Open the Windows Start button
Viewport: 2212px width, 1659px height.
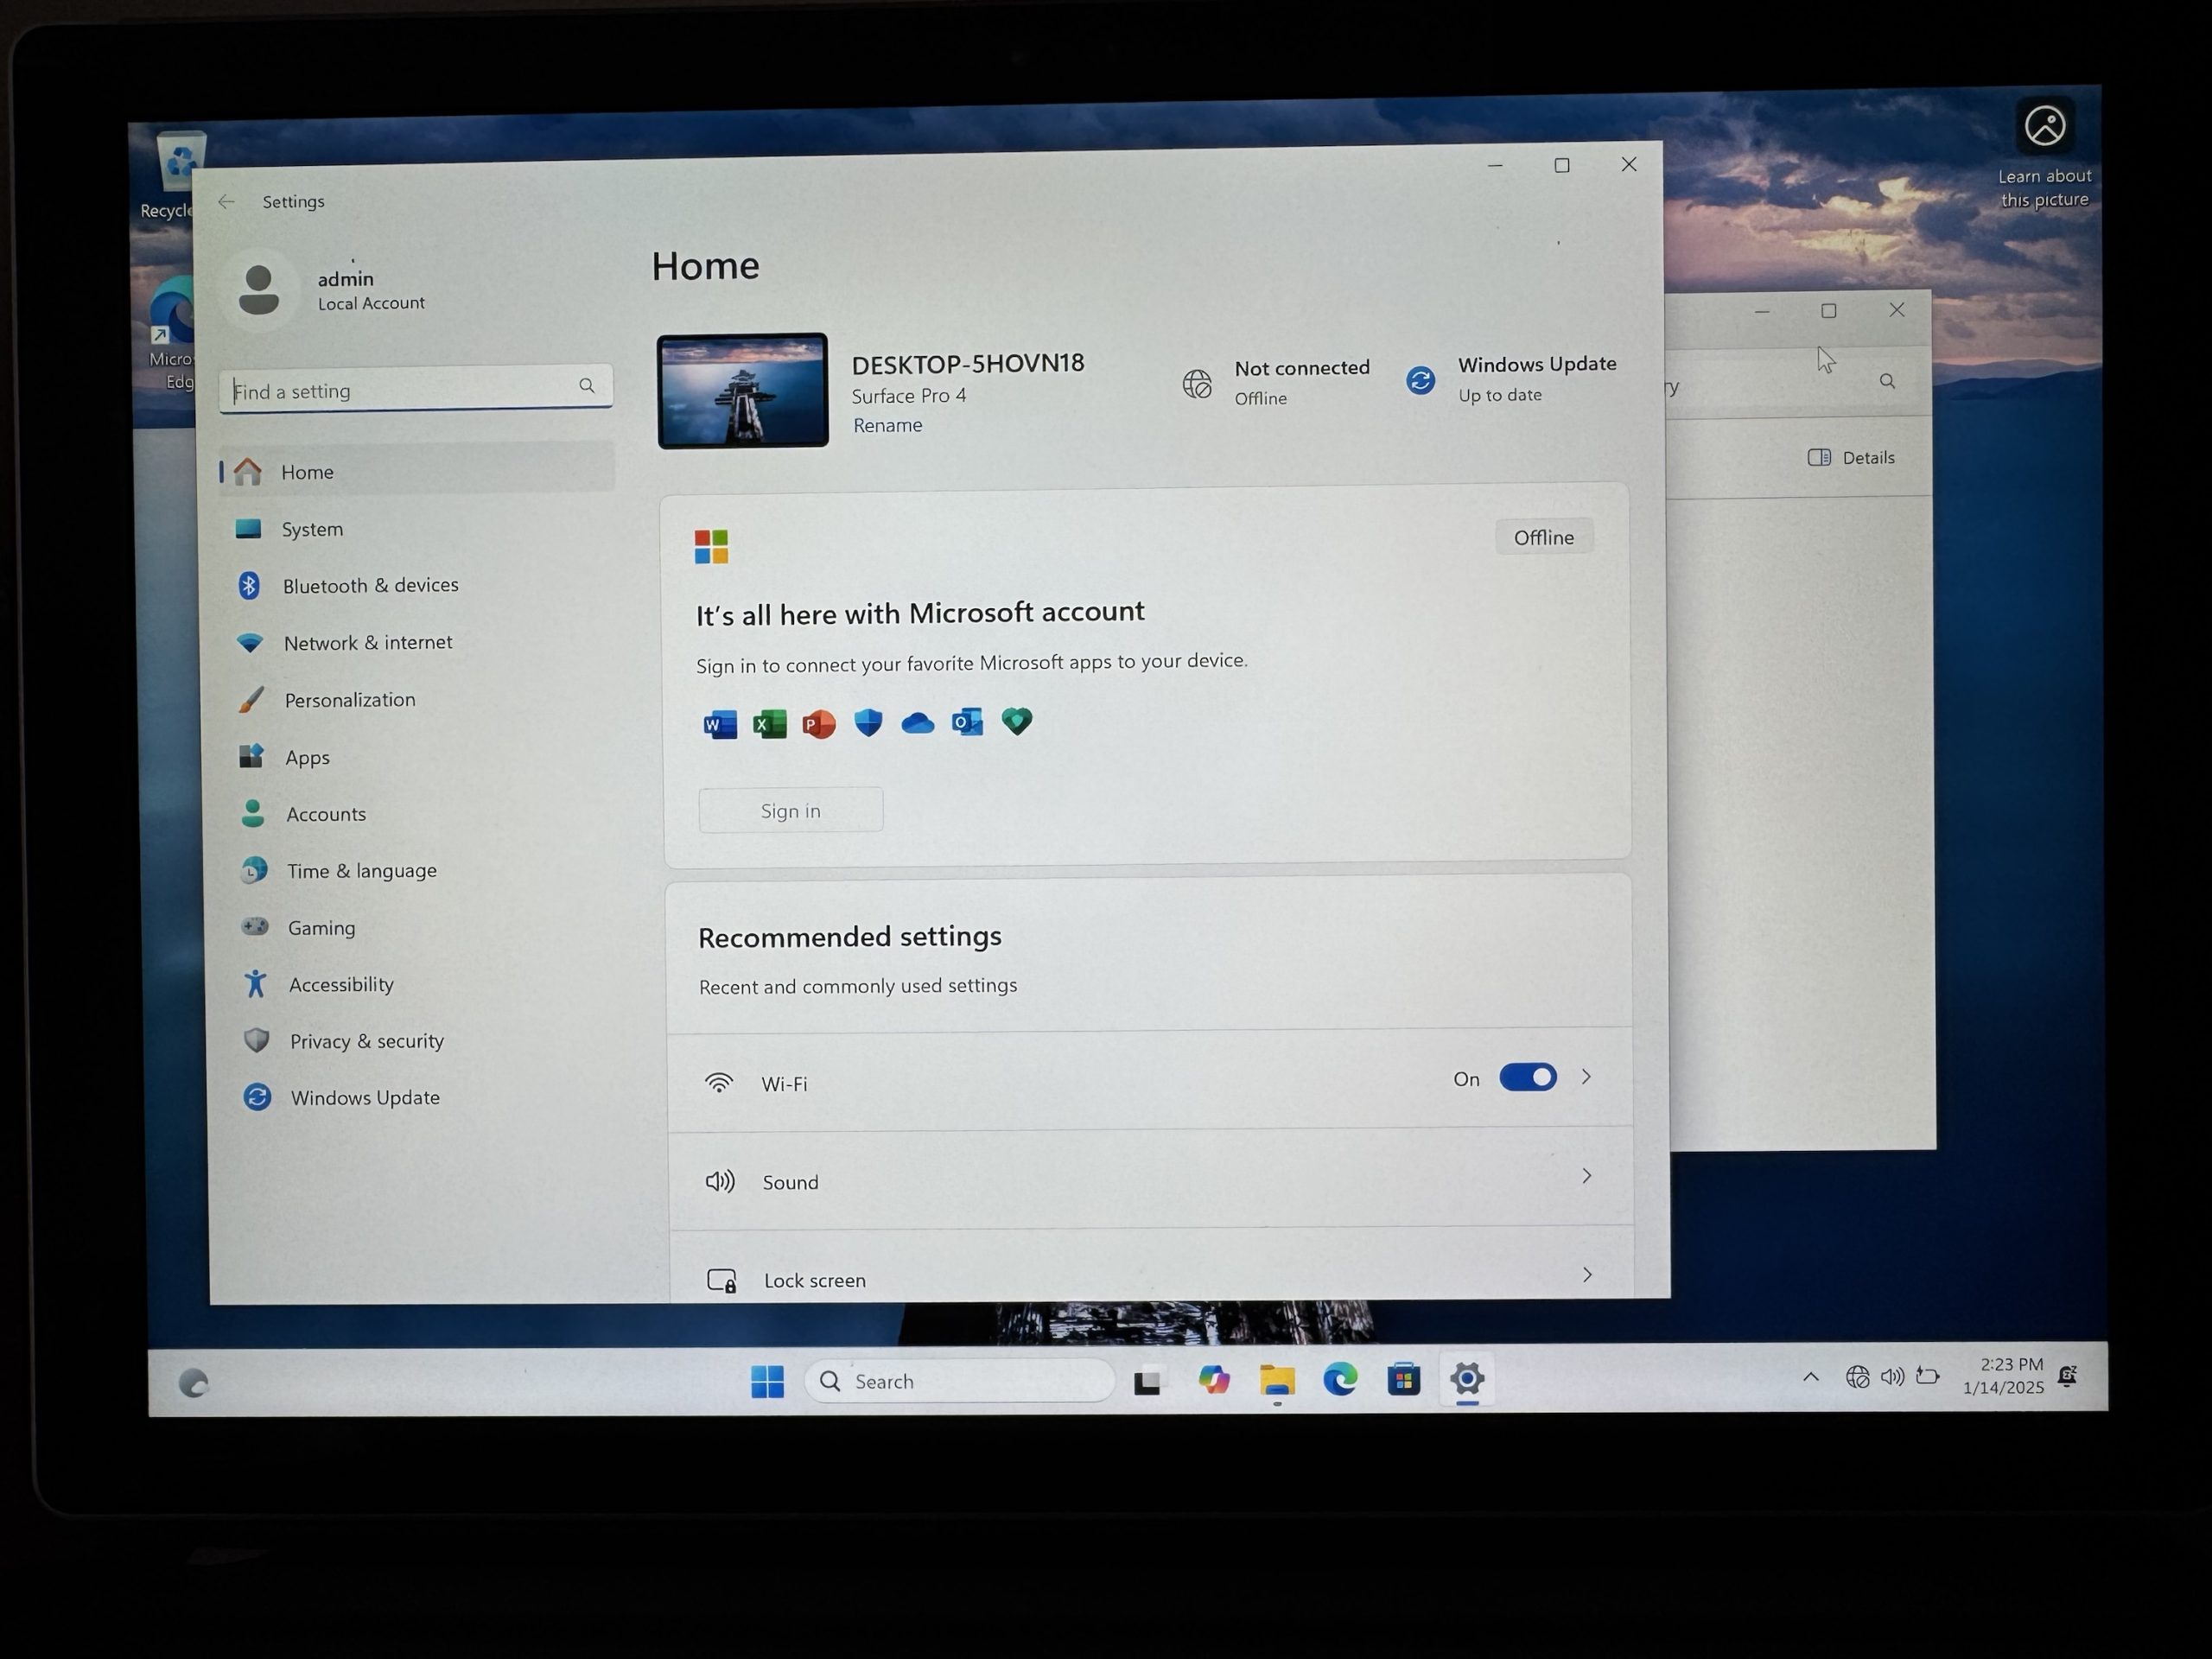pos(768,1382)
